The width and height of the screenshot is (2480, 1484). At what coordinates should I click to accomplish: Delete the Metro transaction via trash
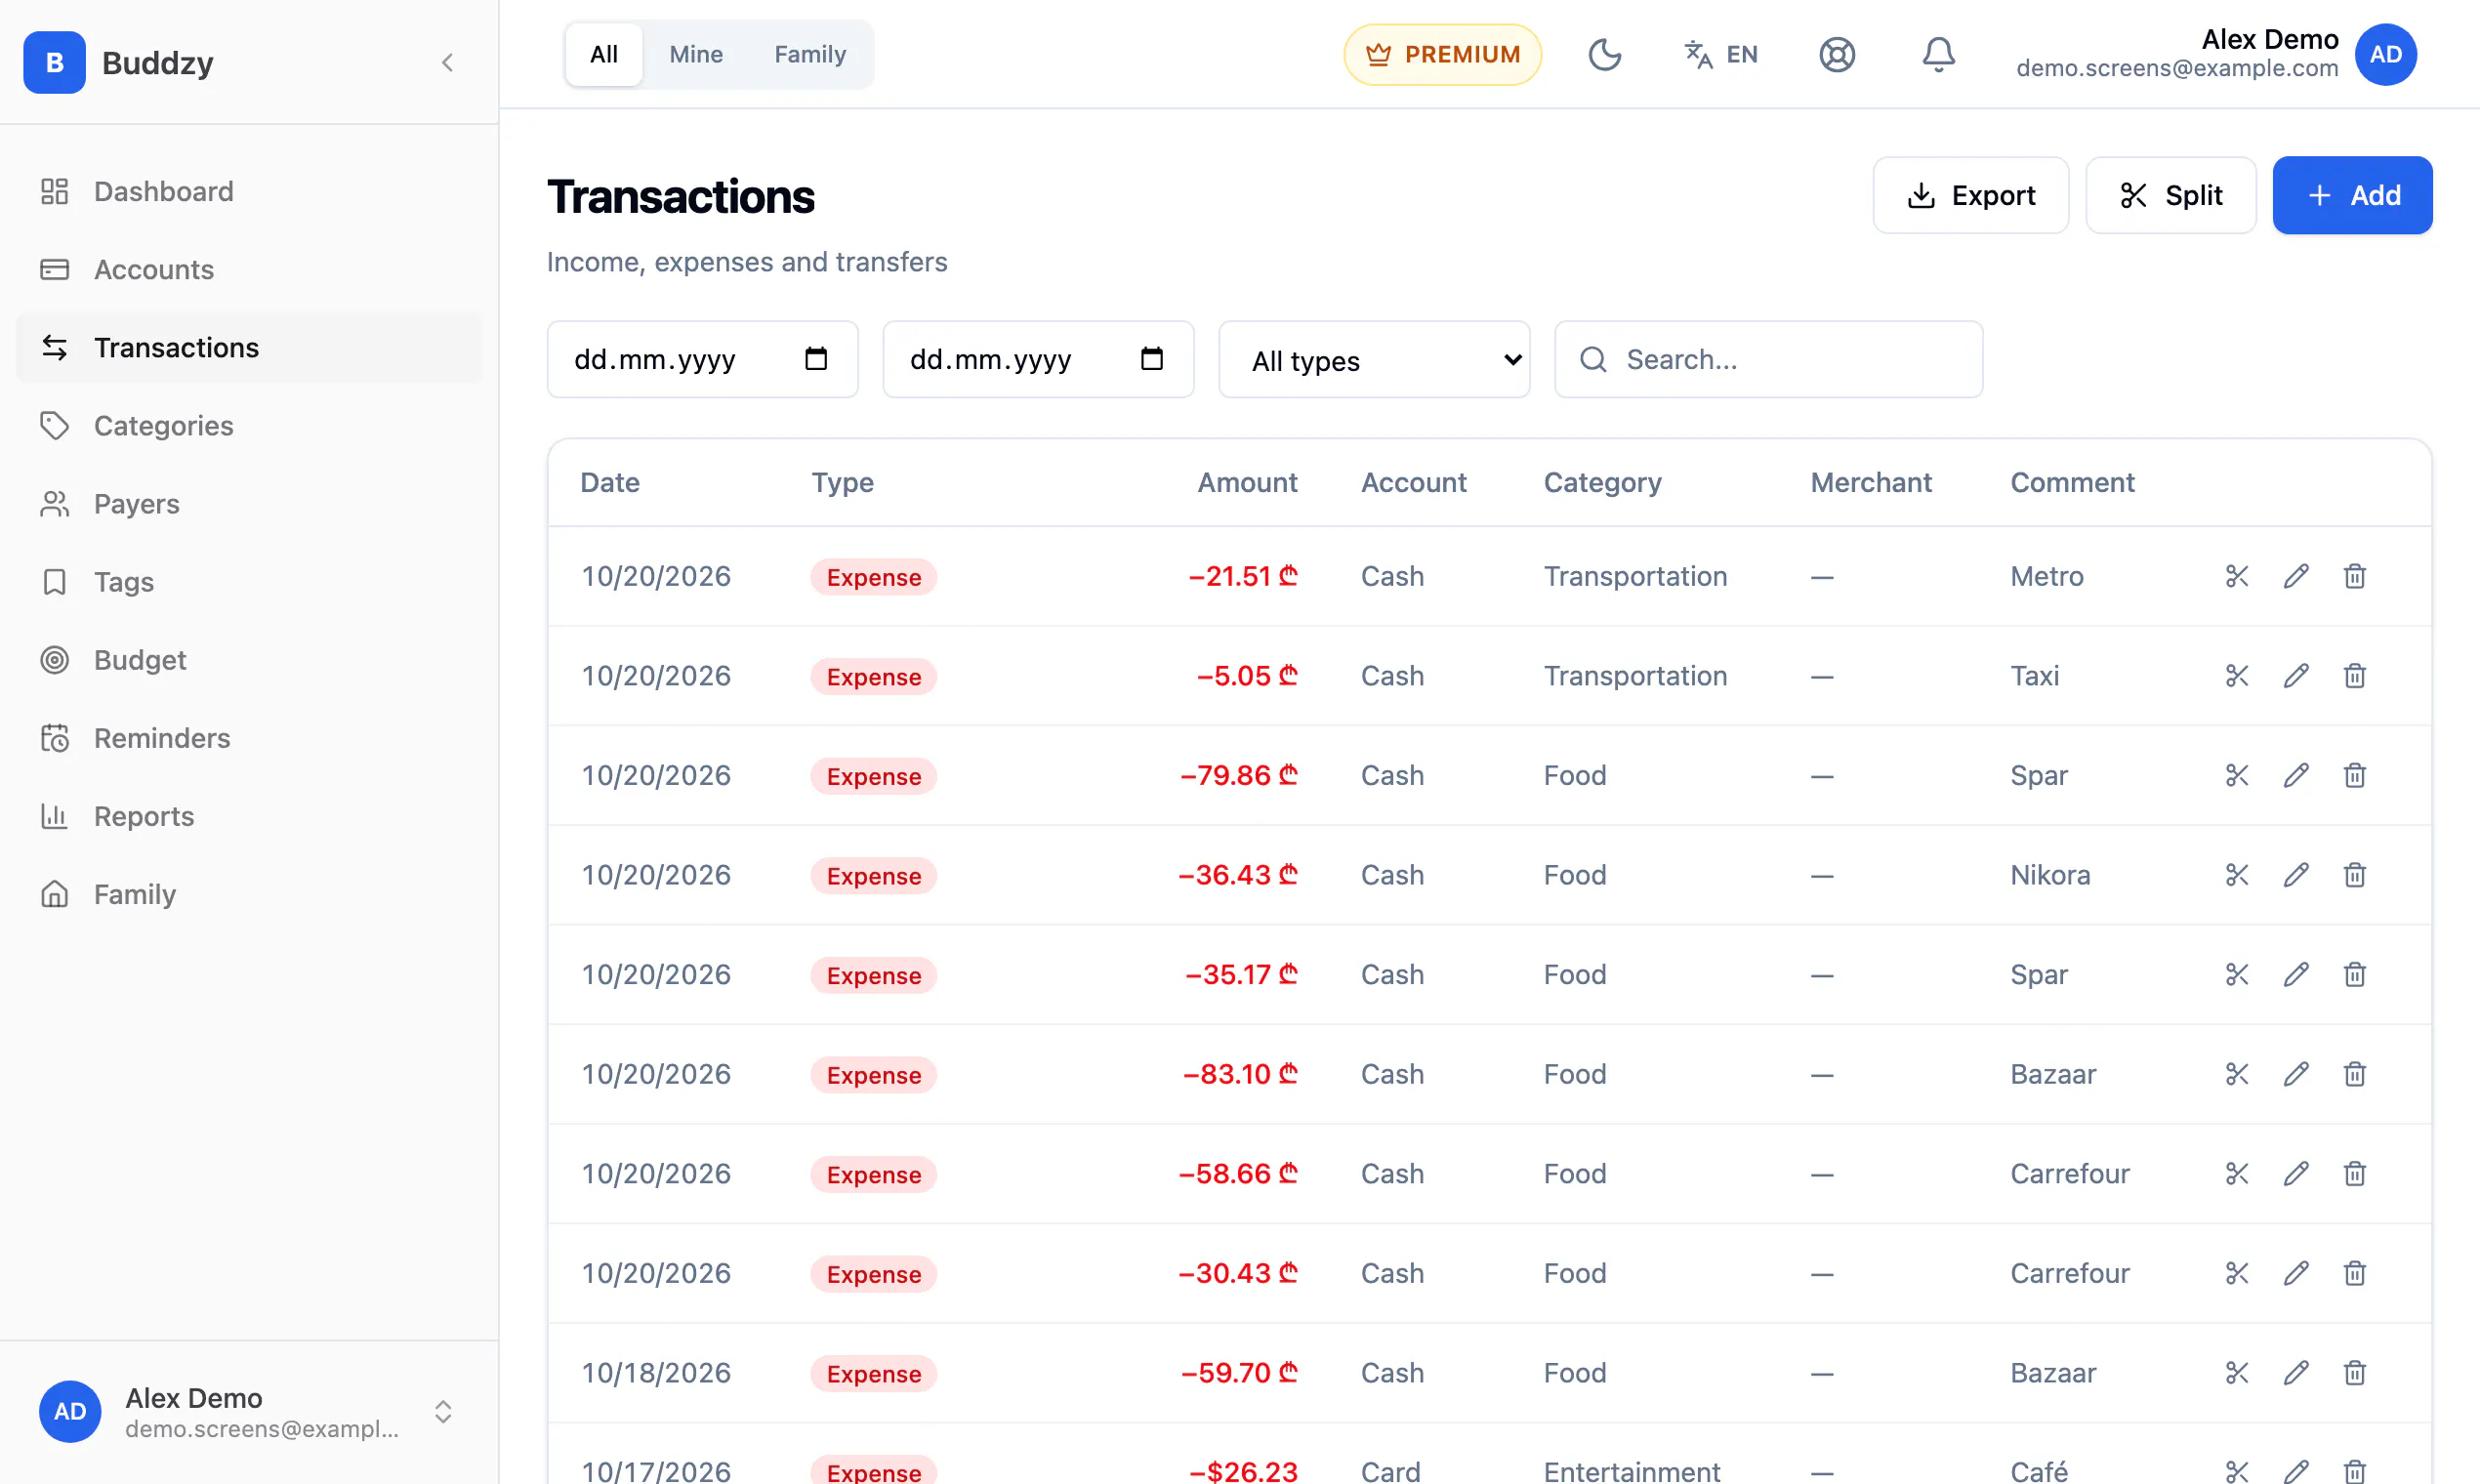tap(2355, 576)
